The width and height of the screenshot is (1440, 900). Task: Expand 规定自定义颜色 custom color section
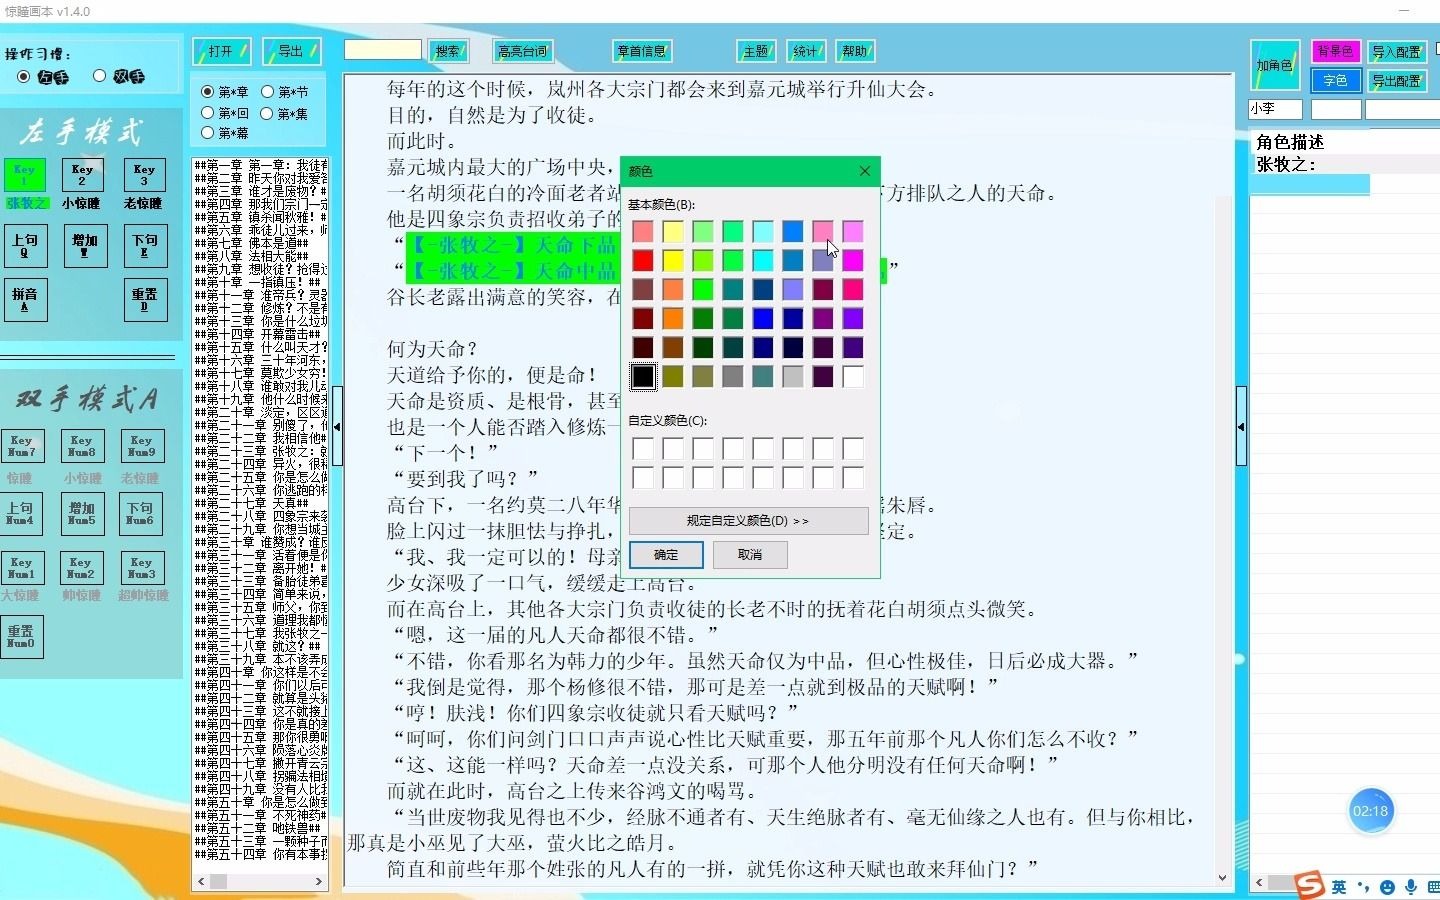point(748,520)
